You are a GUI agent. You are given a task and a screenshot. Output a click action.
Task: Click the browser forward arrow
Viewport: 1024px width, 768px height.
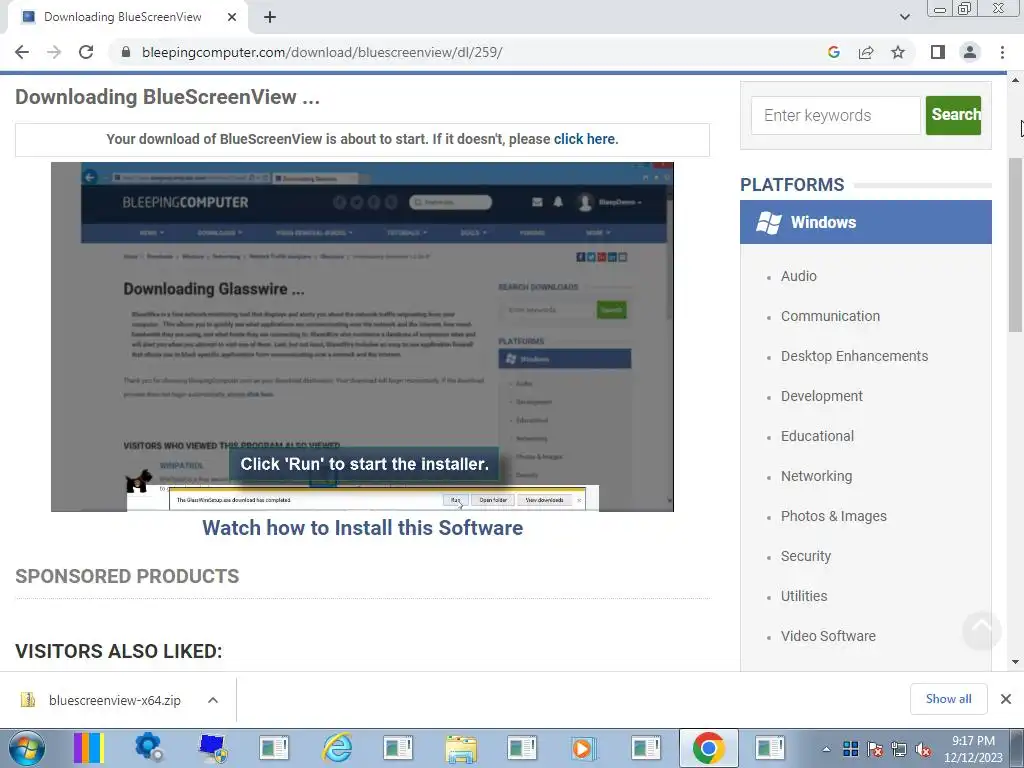[x=54, y=52]
